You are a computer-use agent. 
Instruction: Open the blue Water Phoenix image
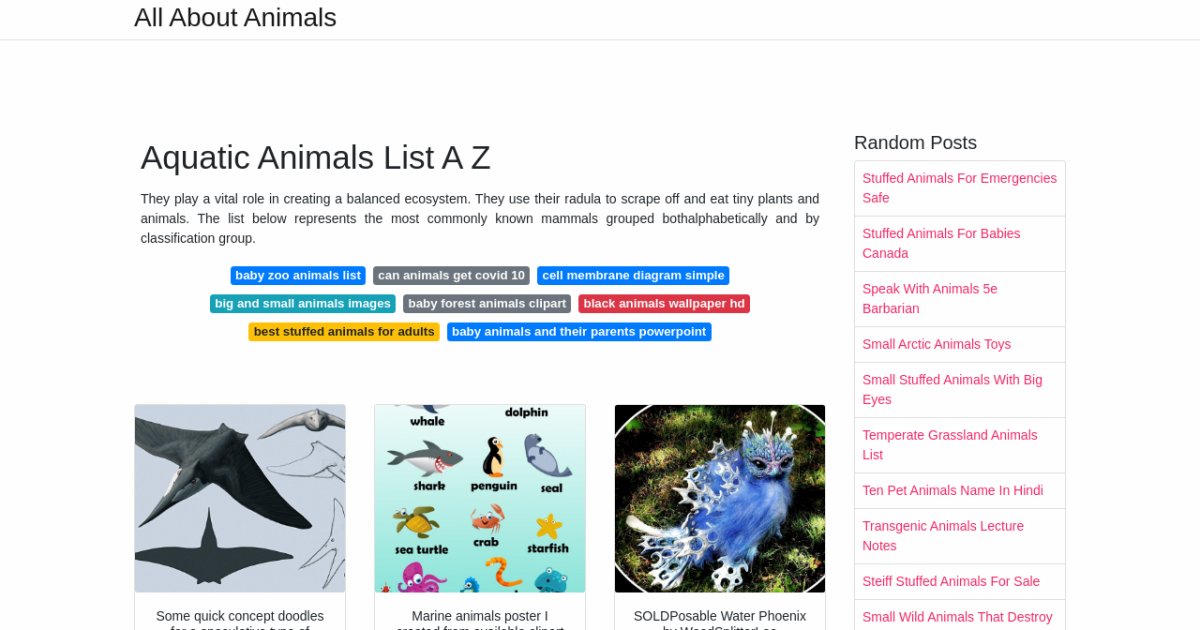coord(720,498)
